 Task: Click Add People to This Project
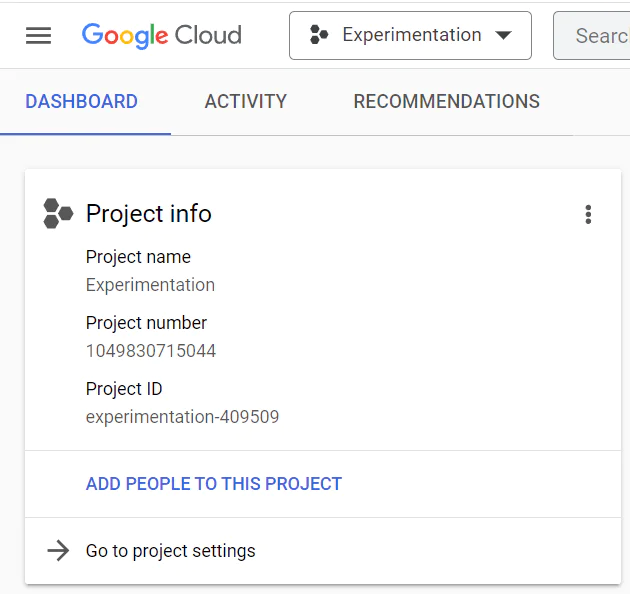(x=214, y=484)
